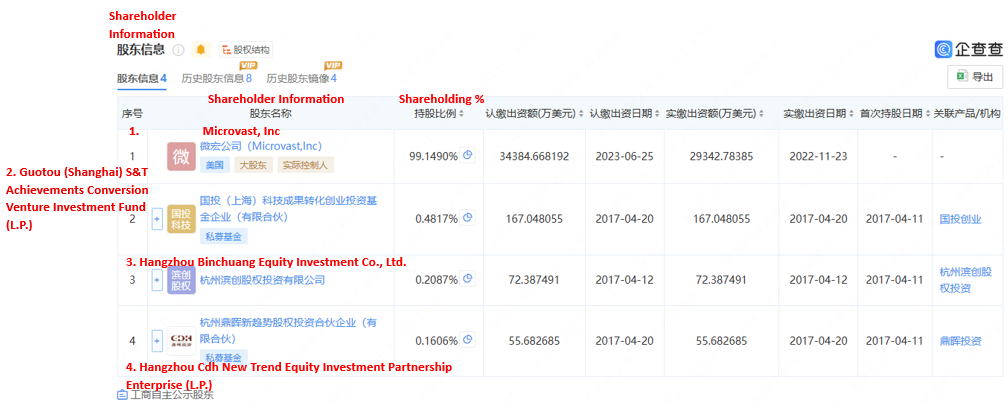The height and width of the screenshot is (411, 1008).
Task: Click the CDH company logo in row 4
Action: tap(181, 341)
